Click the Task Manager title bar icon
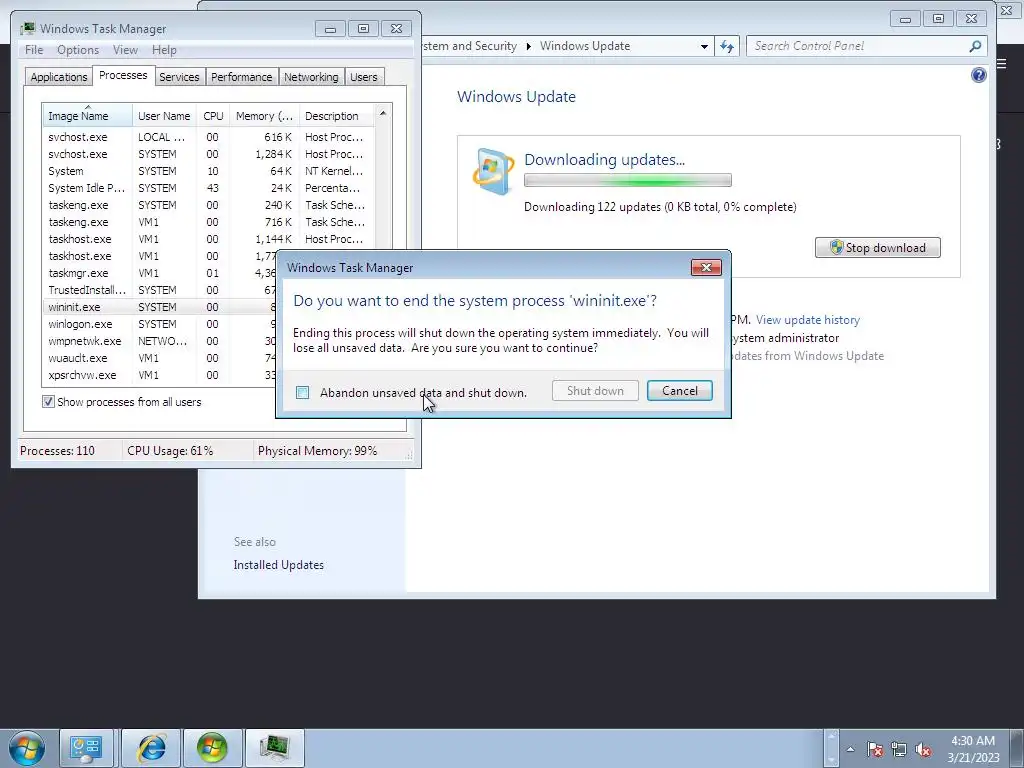 coord(27,29)
